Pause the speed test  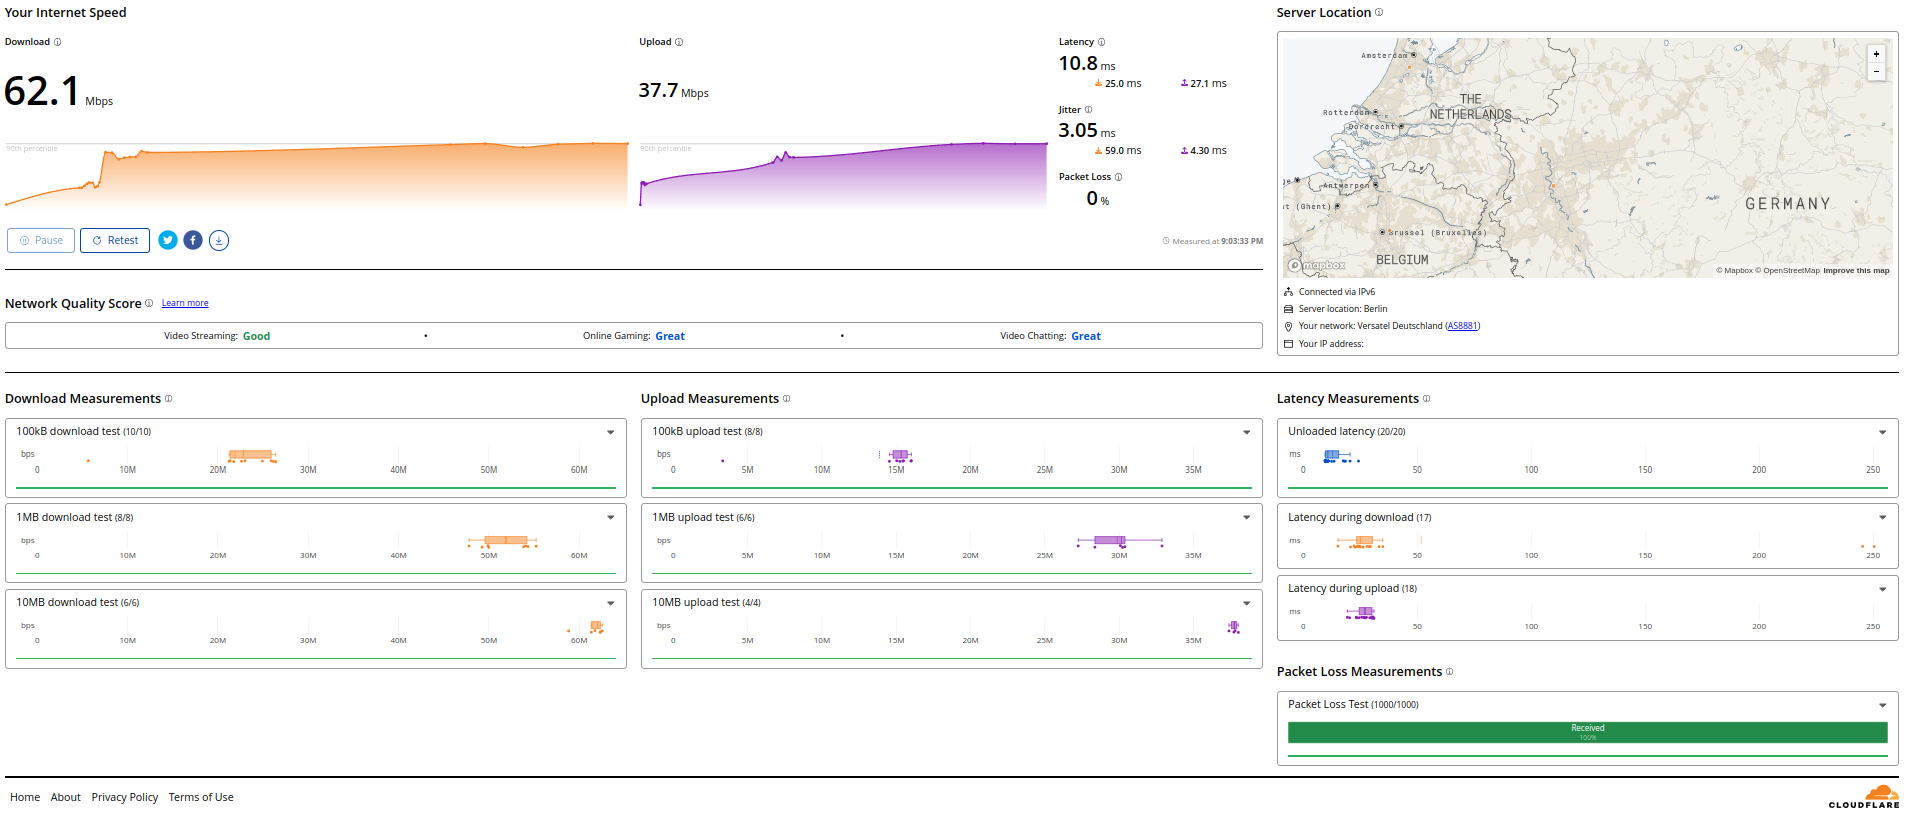tap(41, 240)
